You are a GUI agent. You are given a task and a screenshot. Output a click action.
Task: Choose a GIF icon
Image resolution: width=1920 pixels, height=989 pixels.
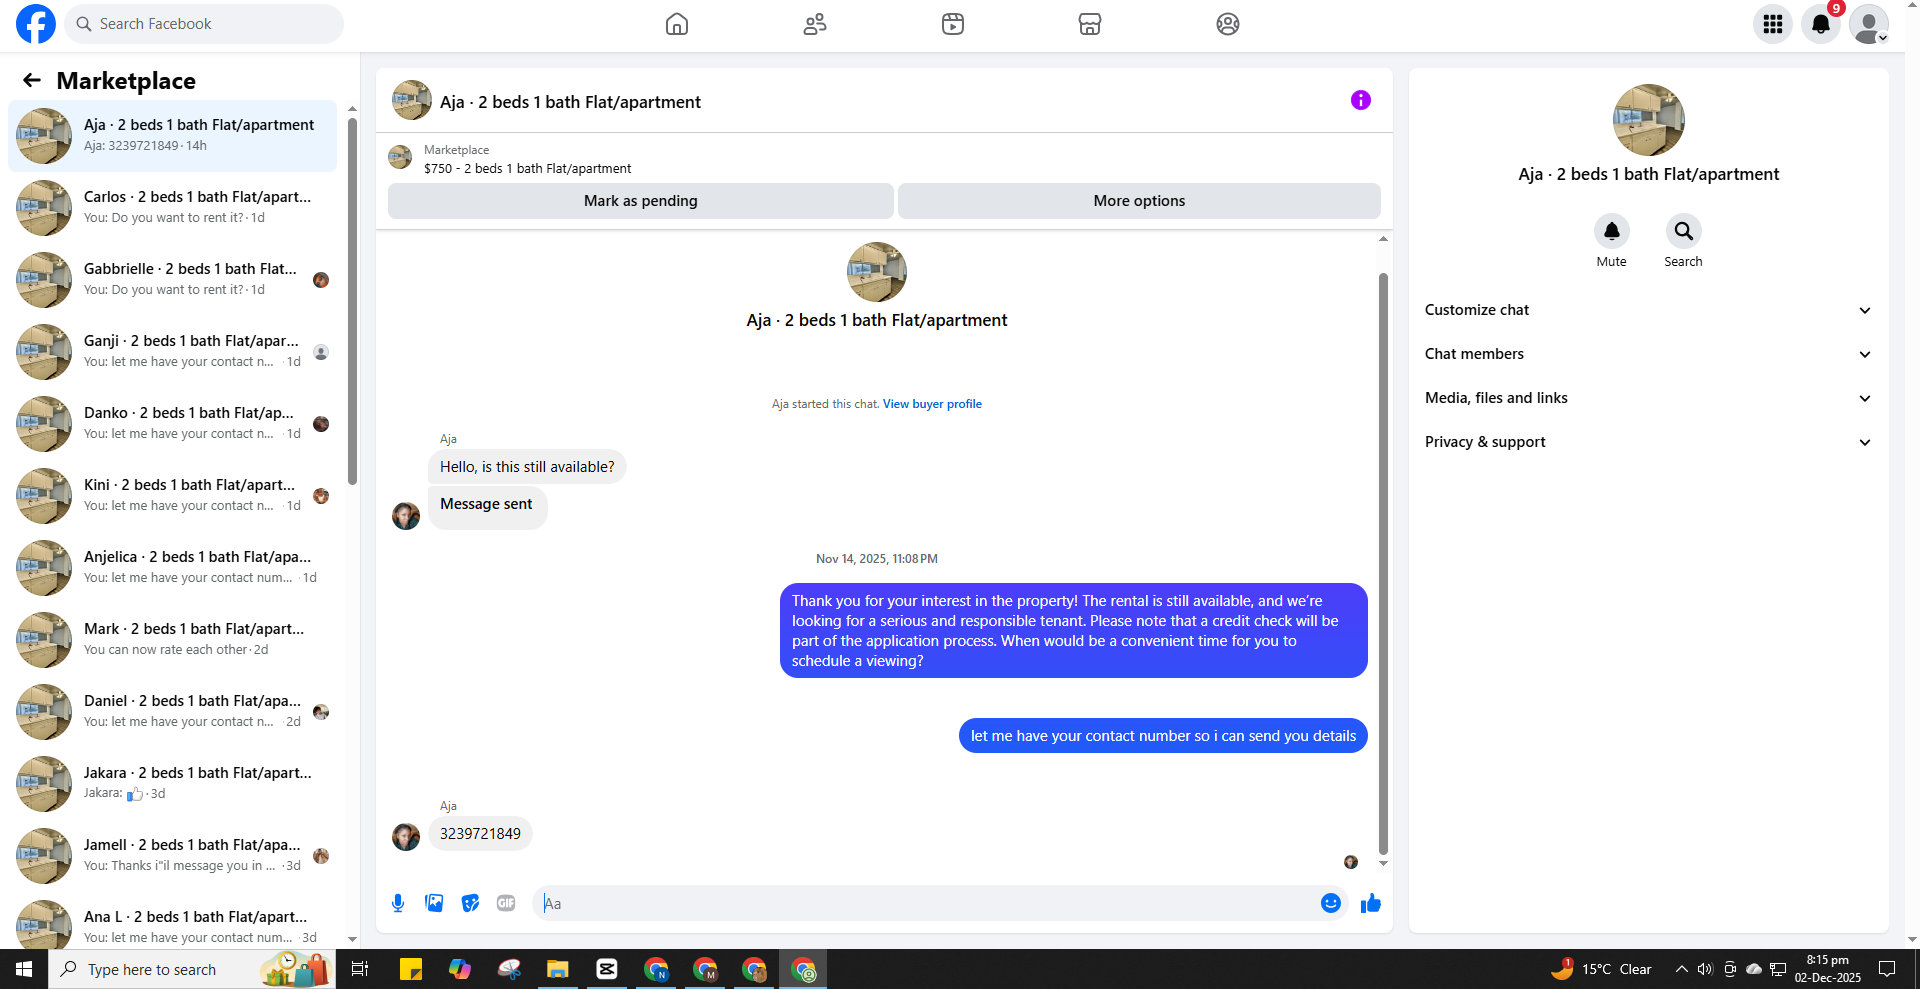pyautogui.click(x=506, y=903)
